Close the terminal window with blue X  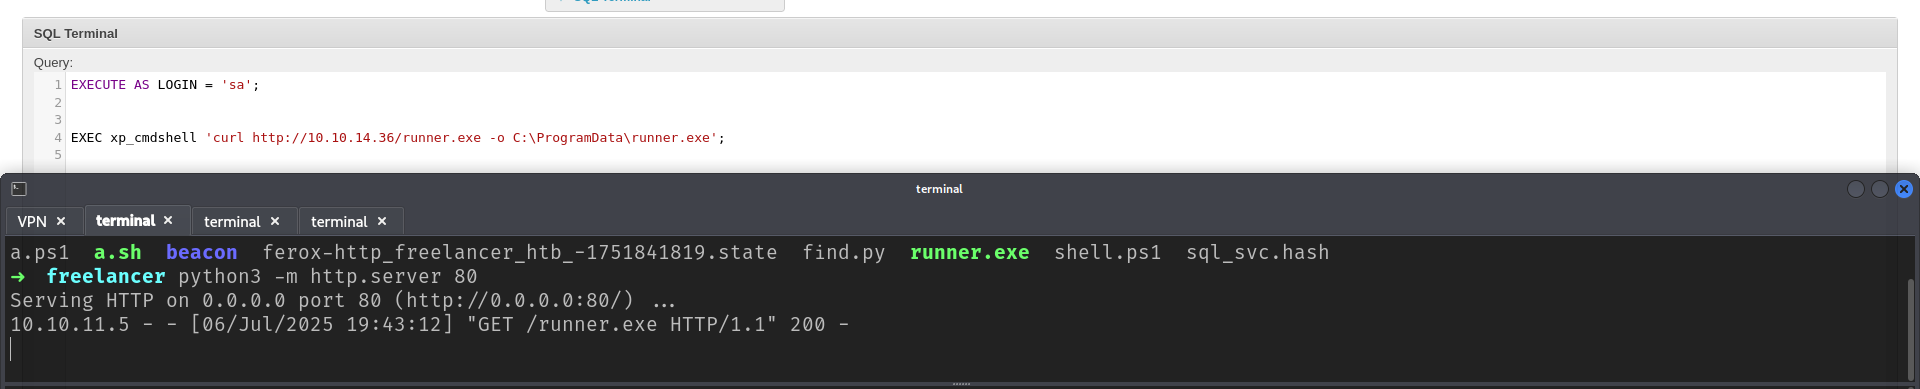(1904, 189)
